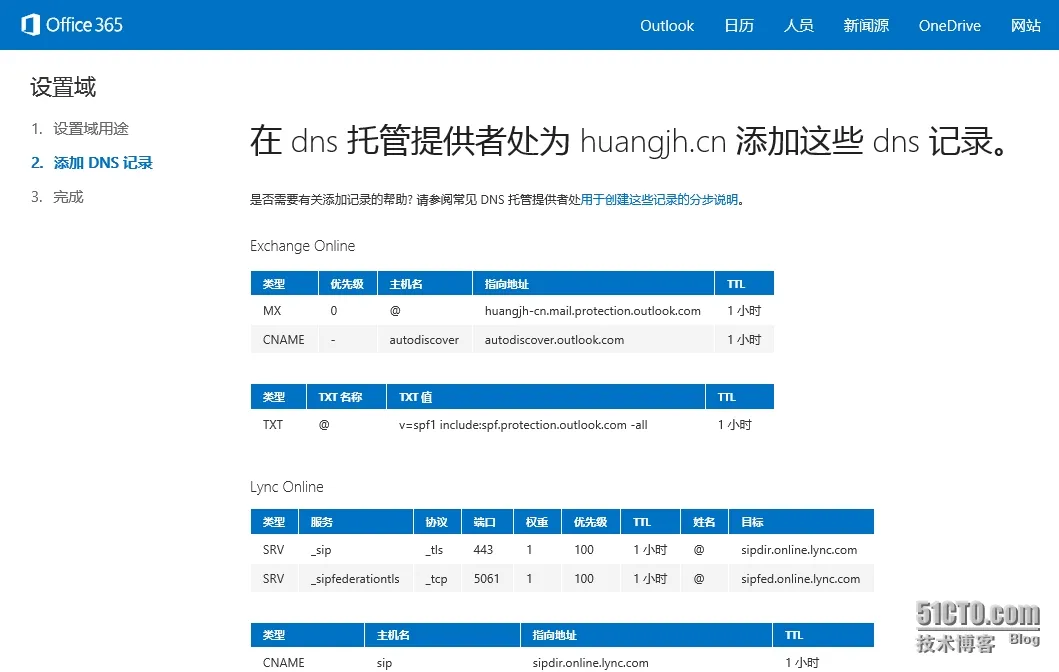Viewport: 1059px width, 672px height.
Task: Click the 设置域 page title
Action: point(63,87)
